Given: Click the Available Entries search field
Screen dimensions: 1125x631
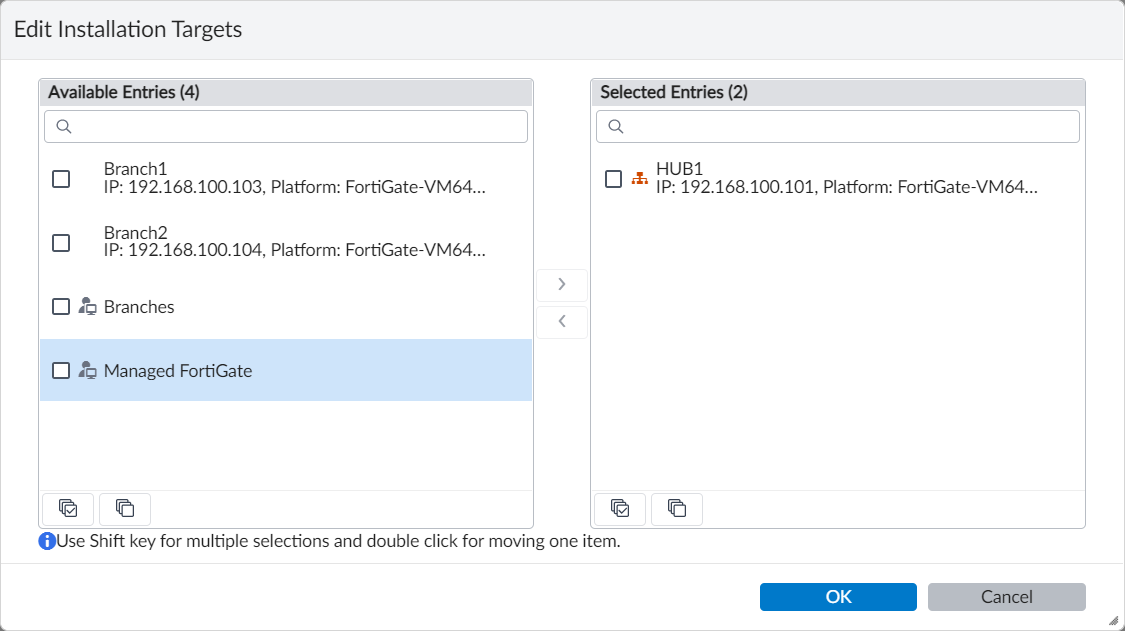Looking at the screenshot, I should 298,127.
